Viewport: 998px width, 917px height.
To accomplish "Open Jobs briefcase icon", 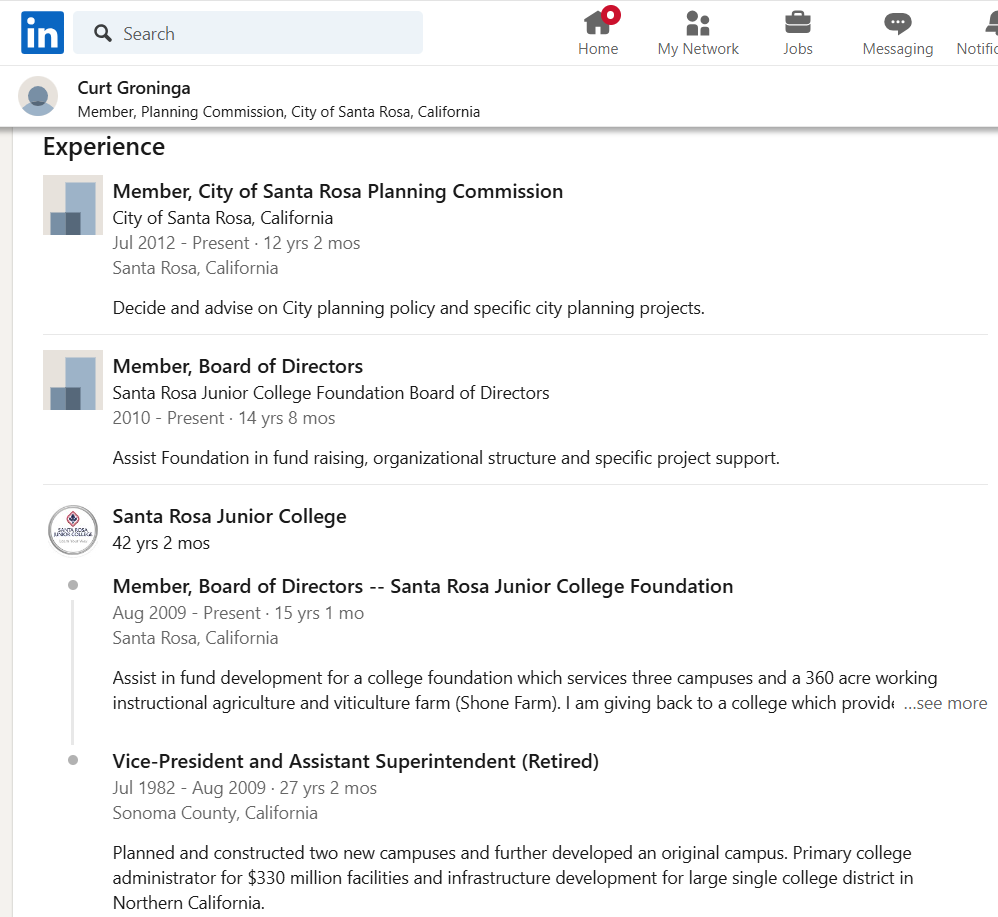I will pos(798,32).
